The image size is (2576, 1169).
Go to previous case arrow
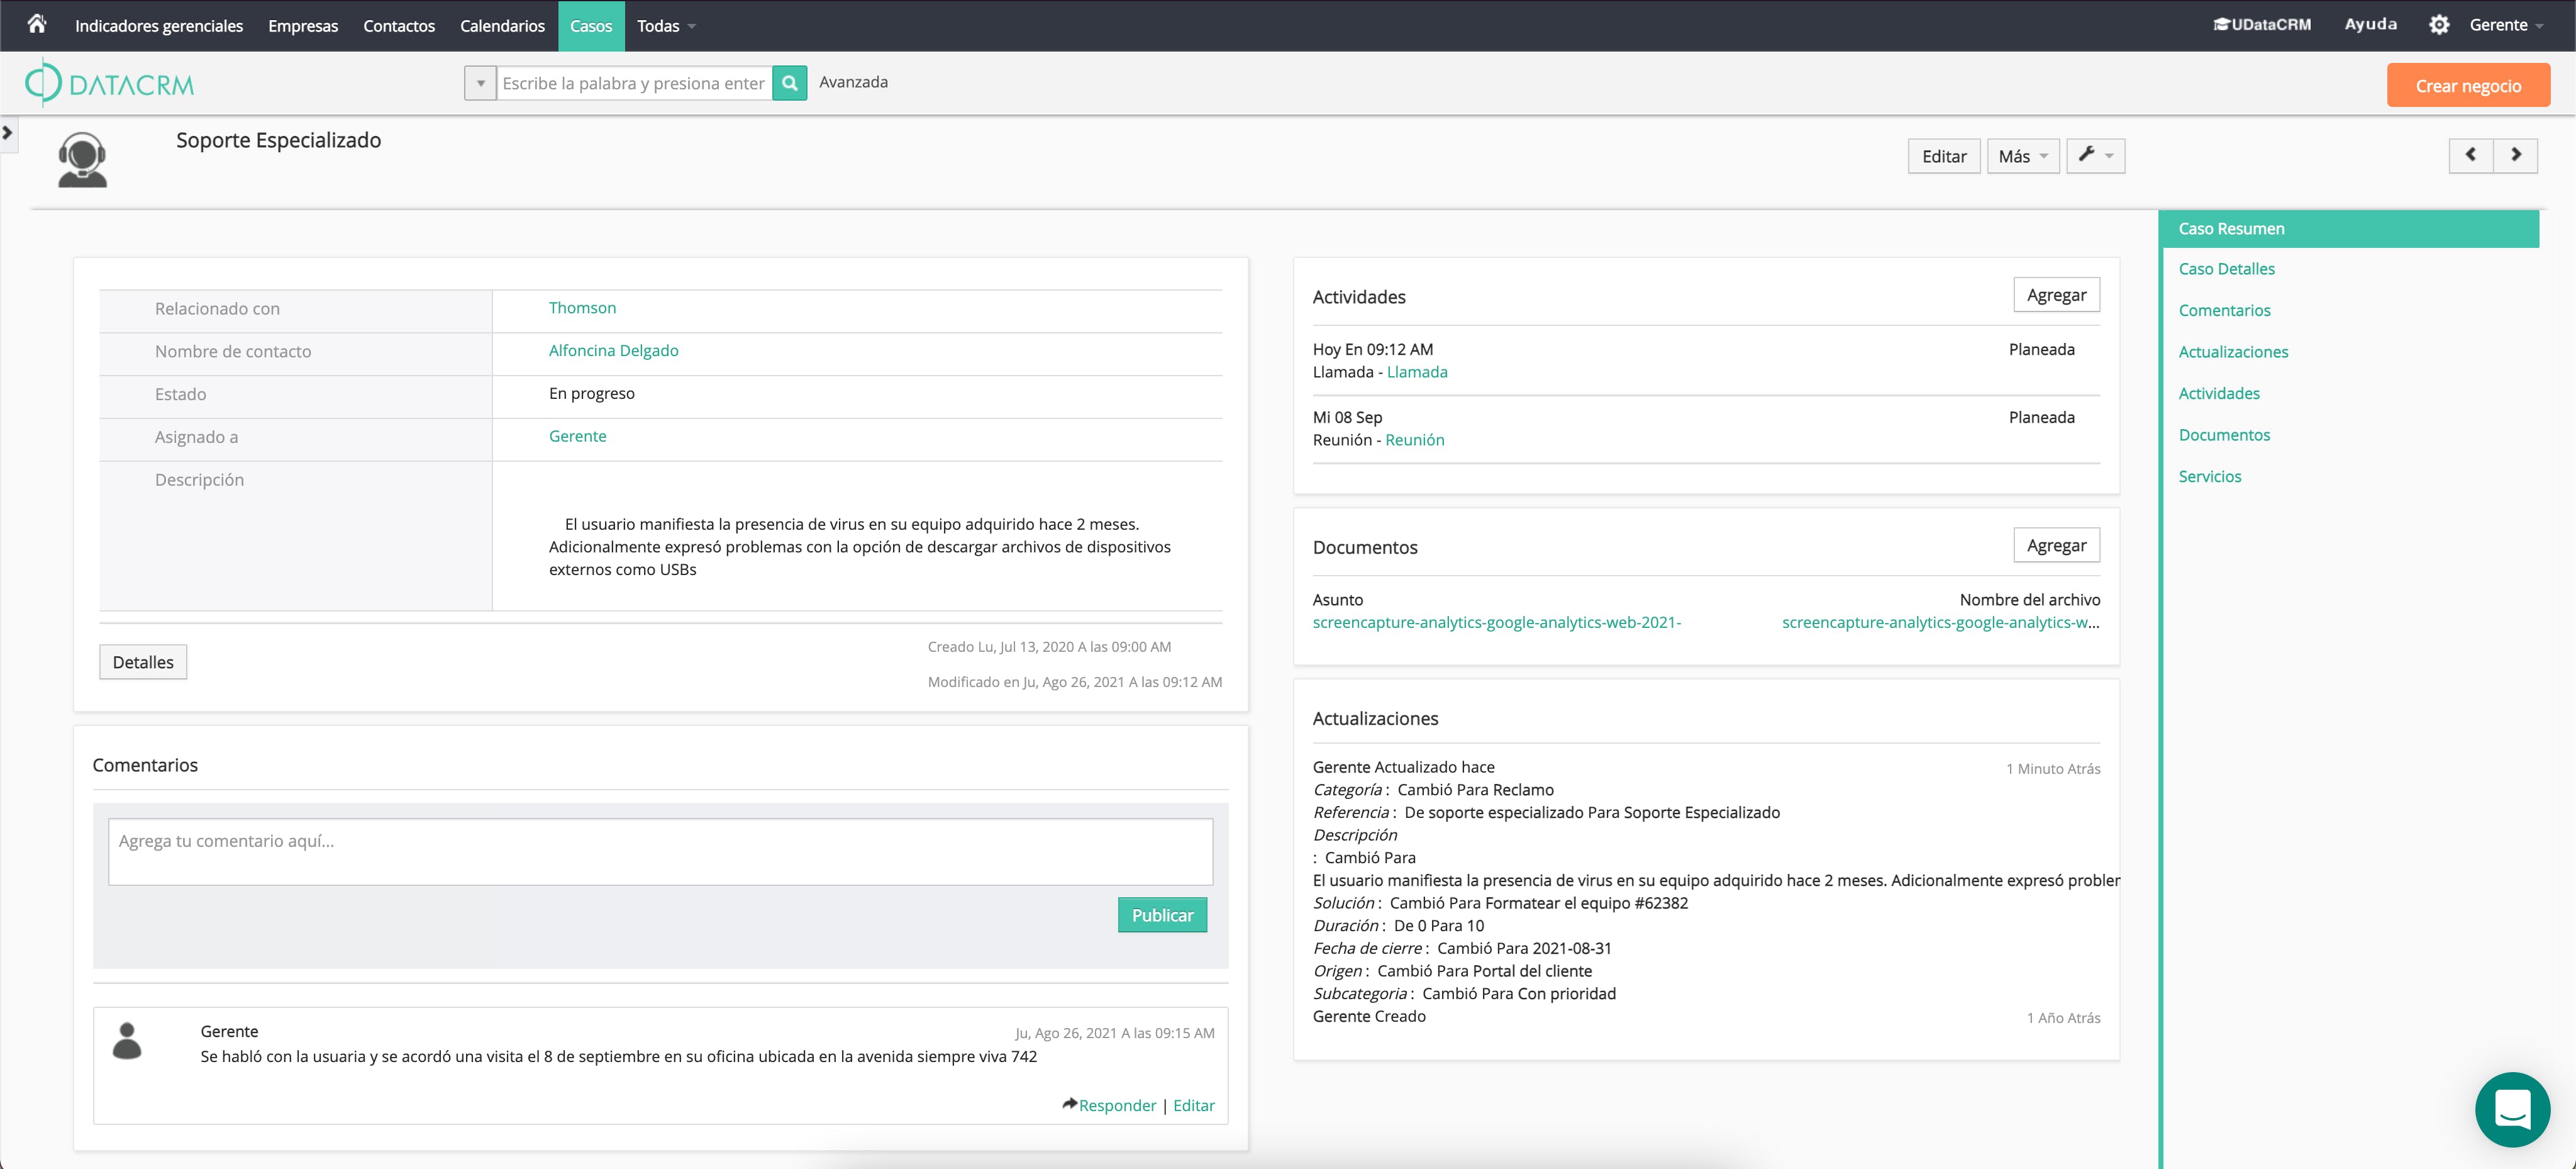pos(2470,155)
